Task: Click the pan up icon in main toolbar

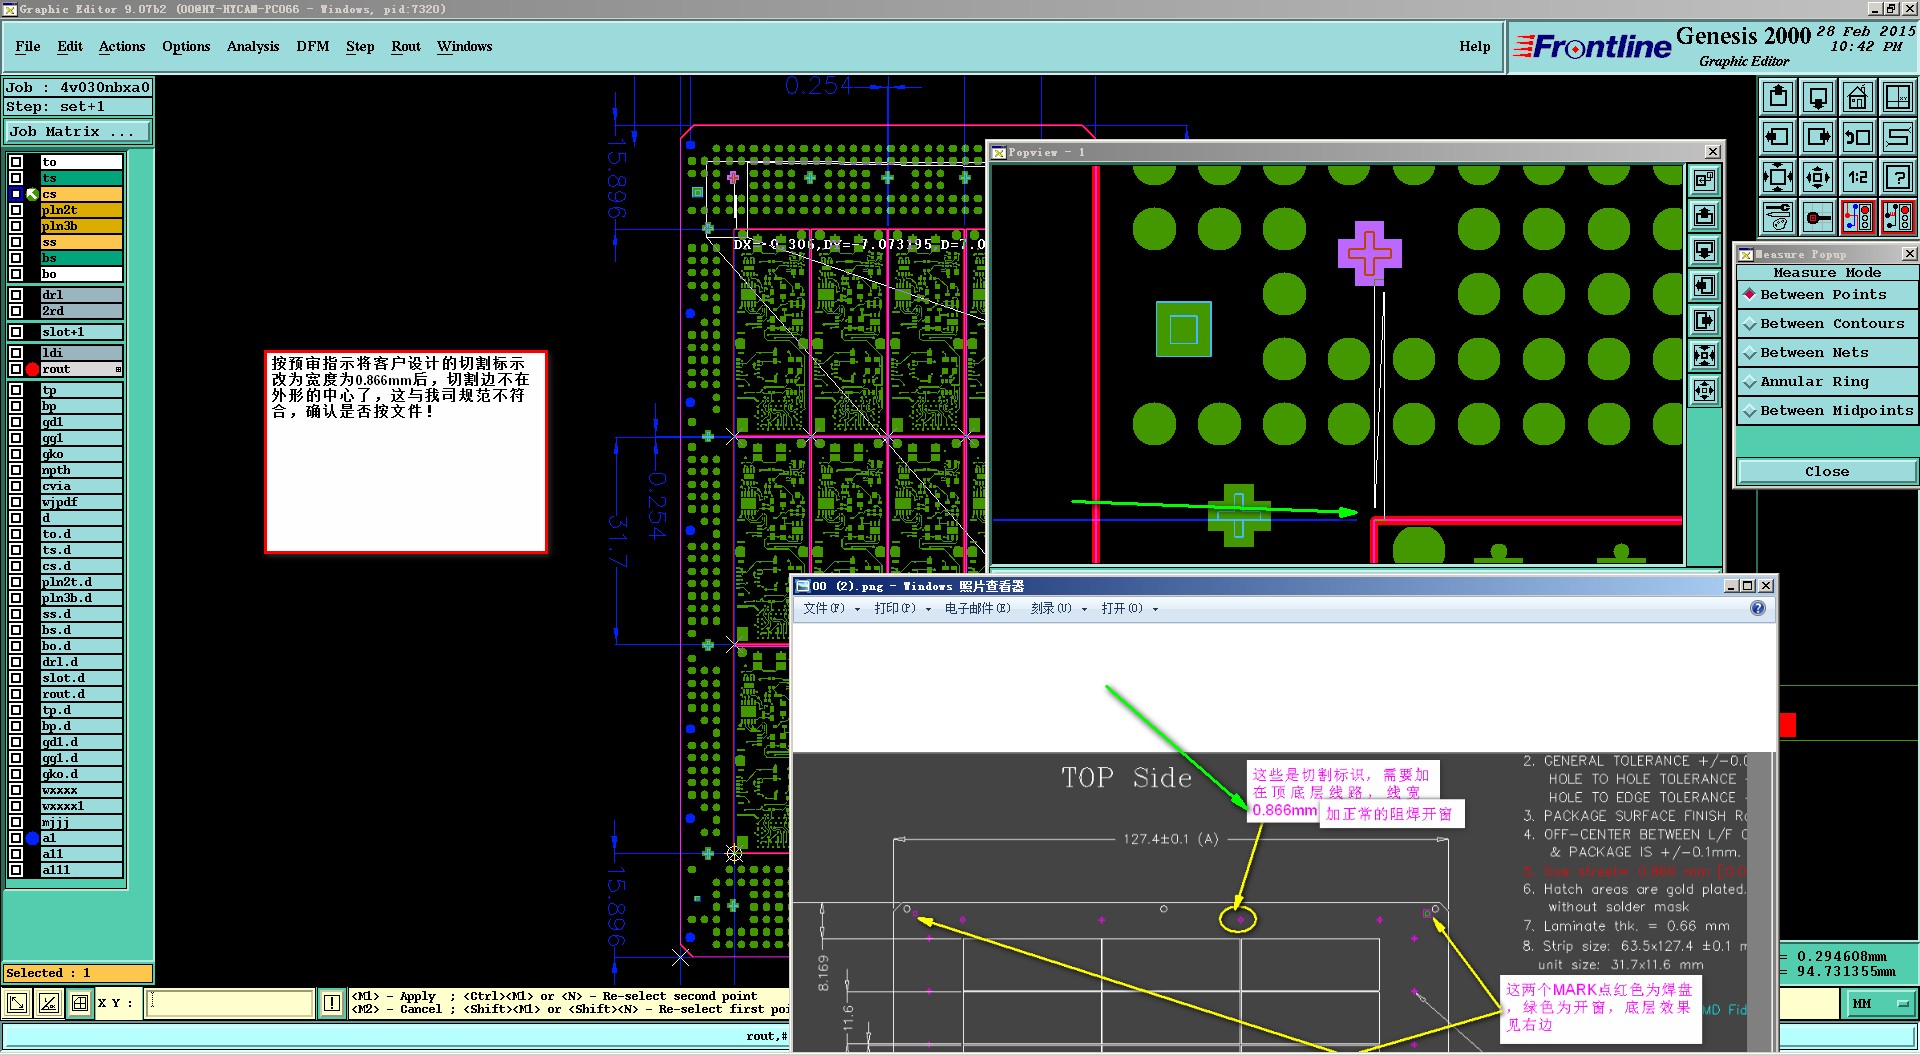Action: (x=1778, y=97)
